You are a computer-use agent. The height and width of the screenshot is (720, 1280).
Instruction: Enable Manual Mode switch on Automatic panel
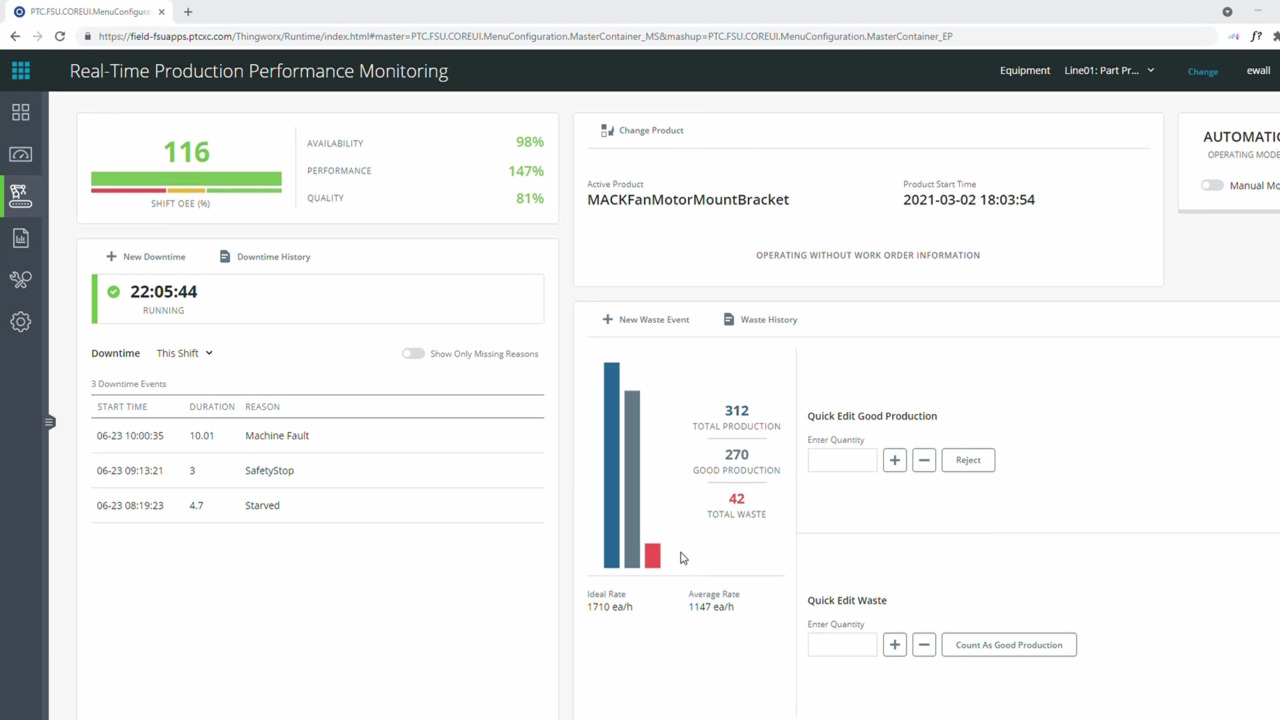(1212, 185)
